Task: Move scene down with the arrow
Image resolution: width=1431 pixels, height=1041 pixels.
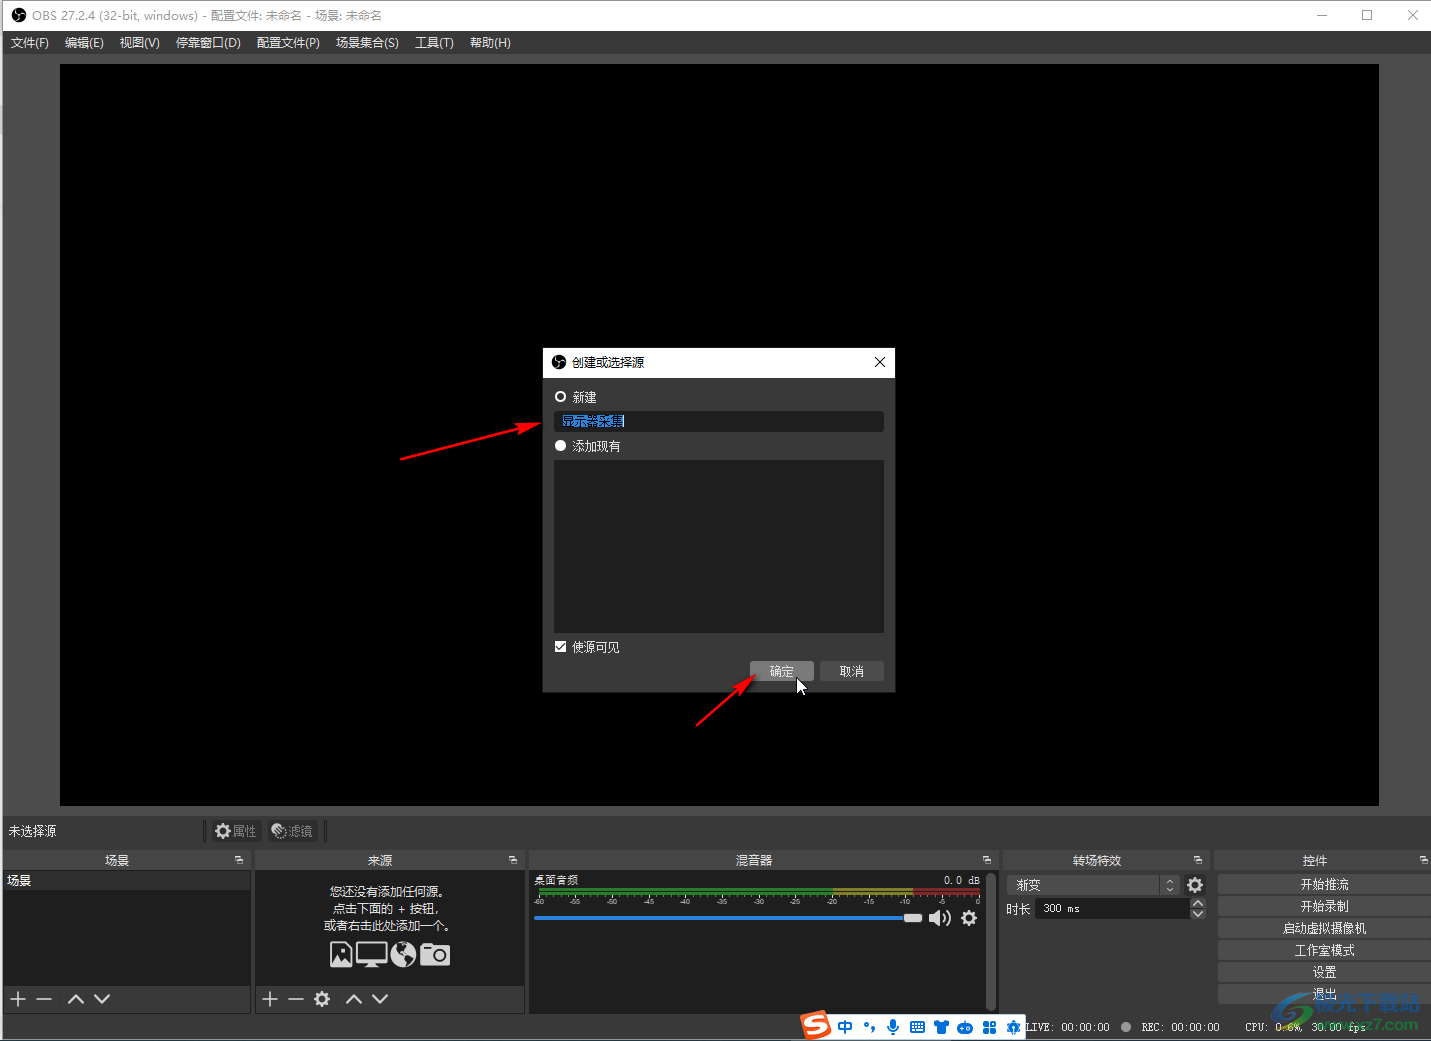Action: tap(102, 999)
